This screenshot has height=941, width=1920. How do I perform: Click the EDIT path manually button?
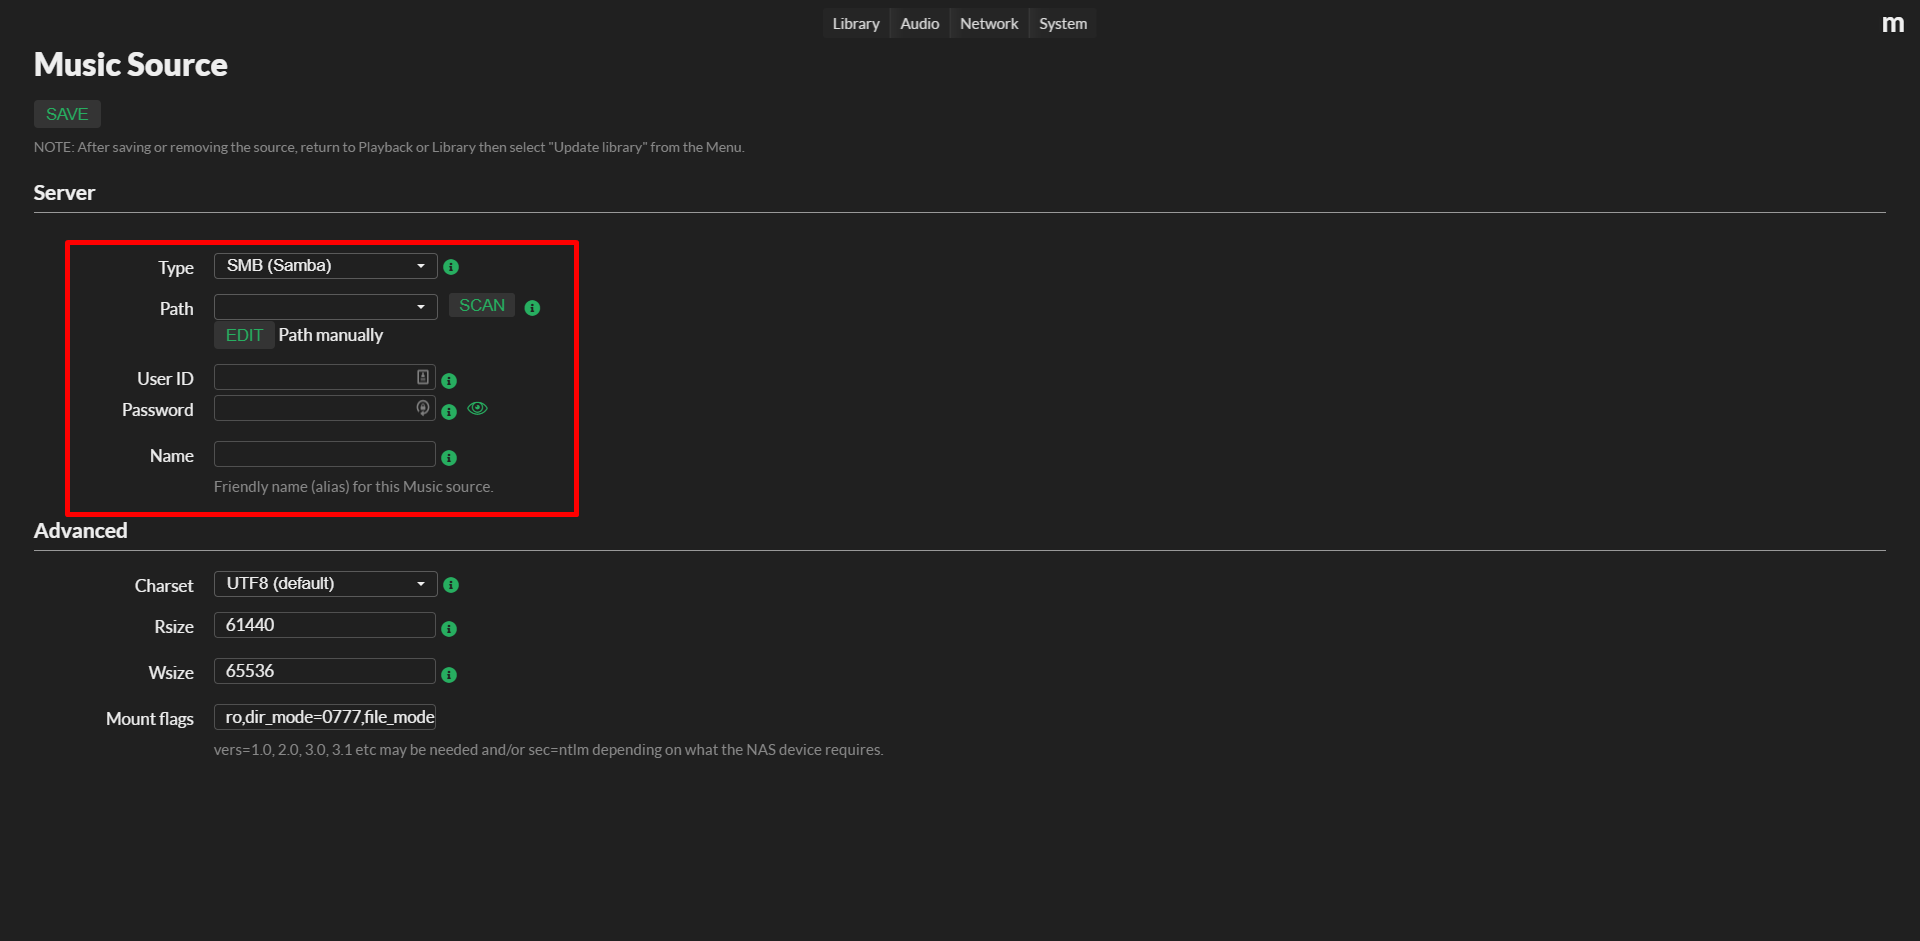pyautogui.click(x=244, y=335)
